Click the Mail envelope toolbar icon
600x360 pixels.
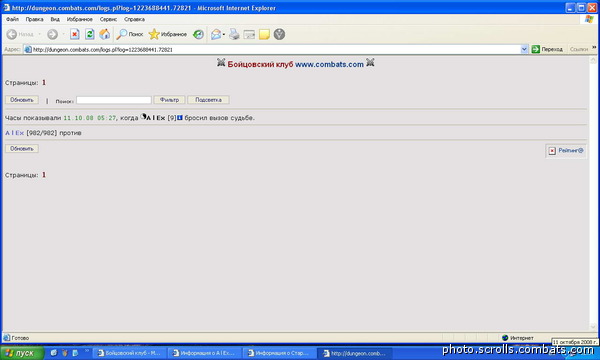click(x=216, y=34)
